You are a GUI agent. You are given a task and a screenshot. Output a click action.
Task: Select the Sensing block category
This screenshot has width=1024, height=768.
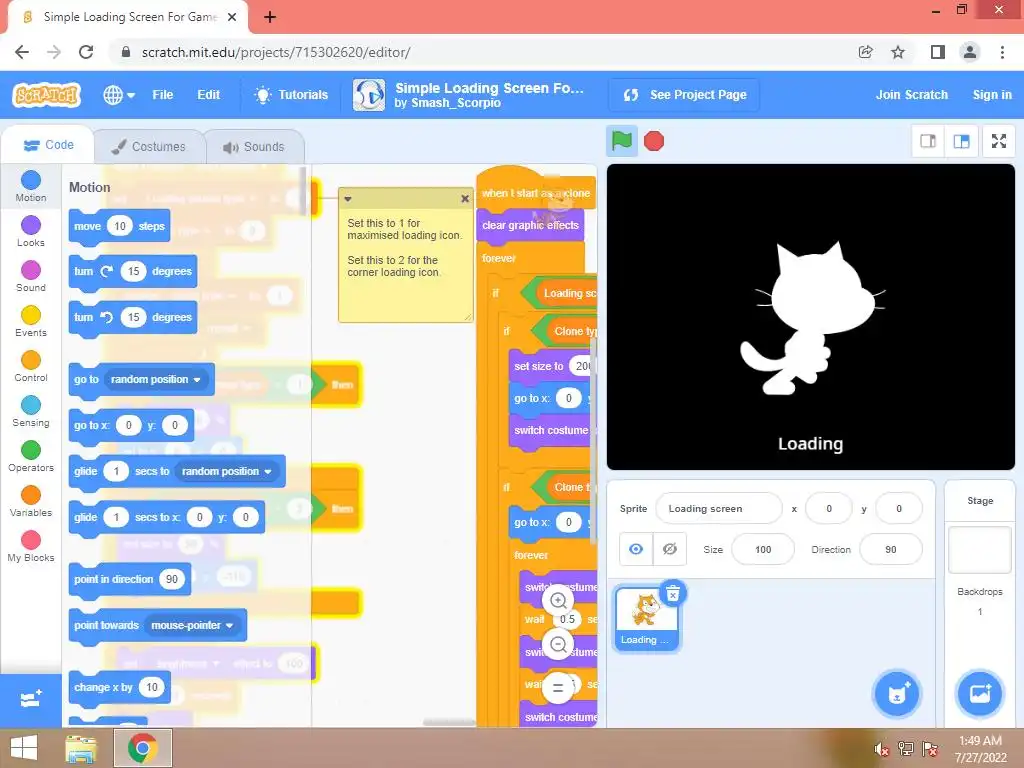(x=31, y=411)
